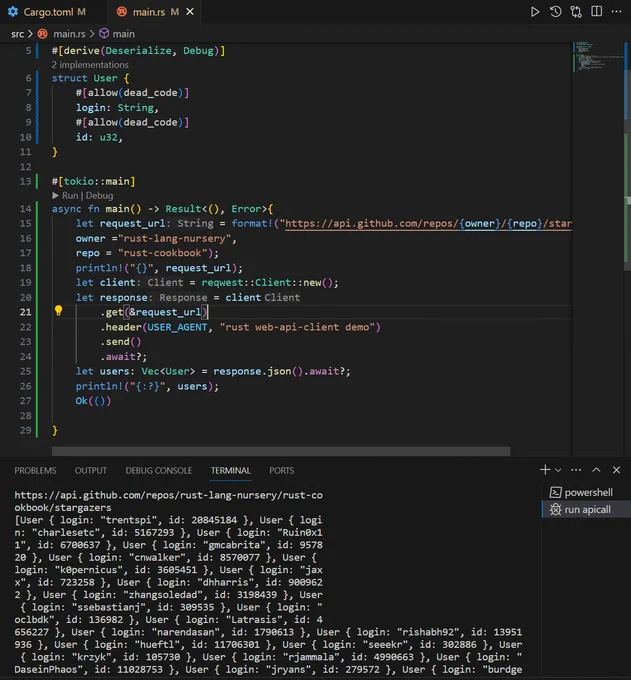Click the #[tokio::main] attribute line
Image resolution: width=631 pixels, height=680 pixels.
pyautogui.click(x=93, y=181)
